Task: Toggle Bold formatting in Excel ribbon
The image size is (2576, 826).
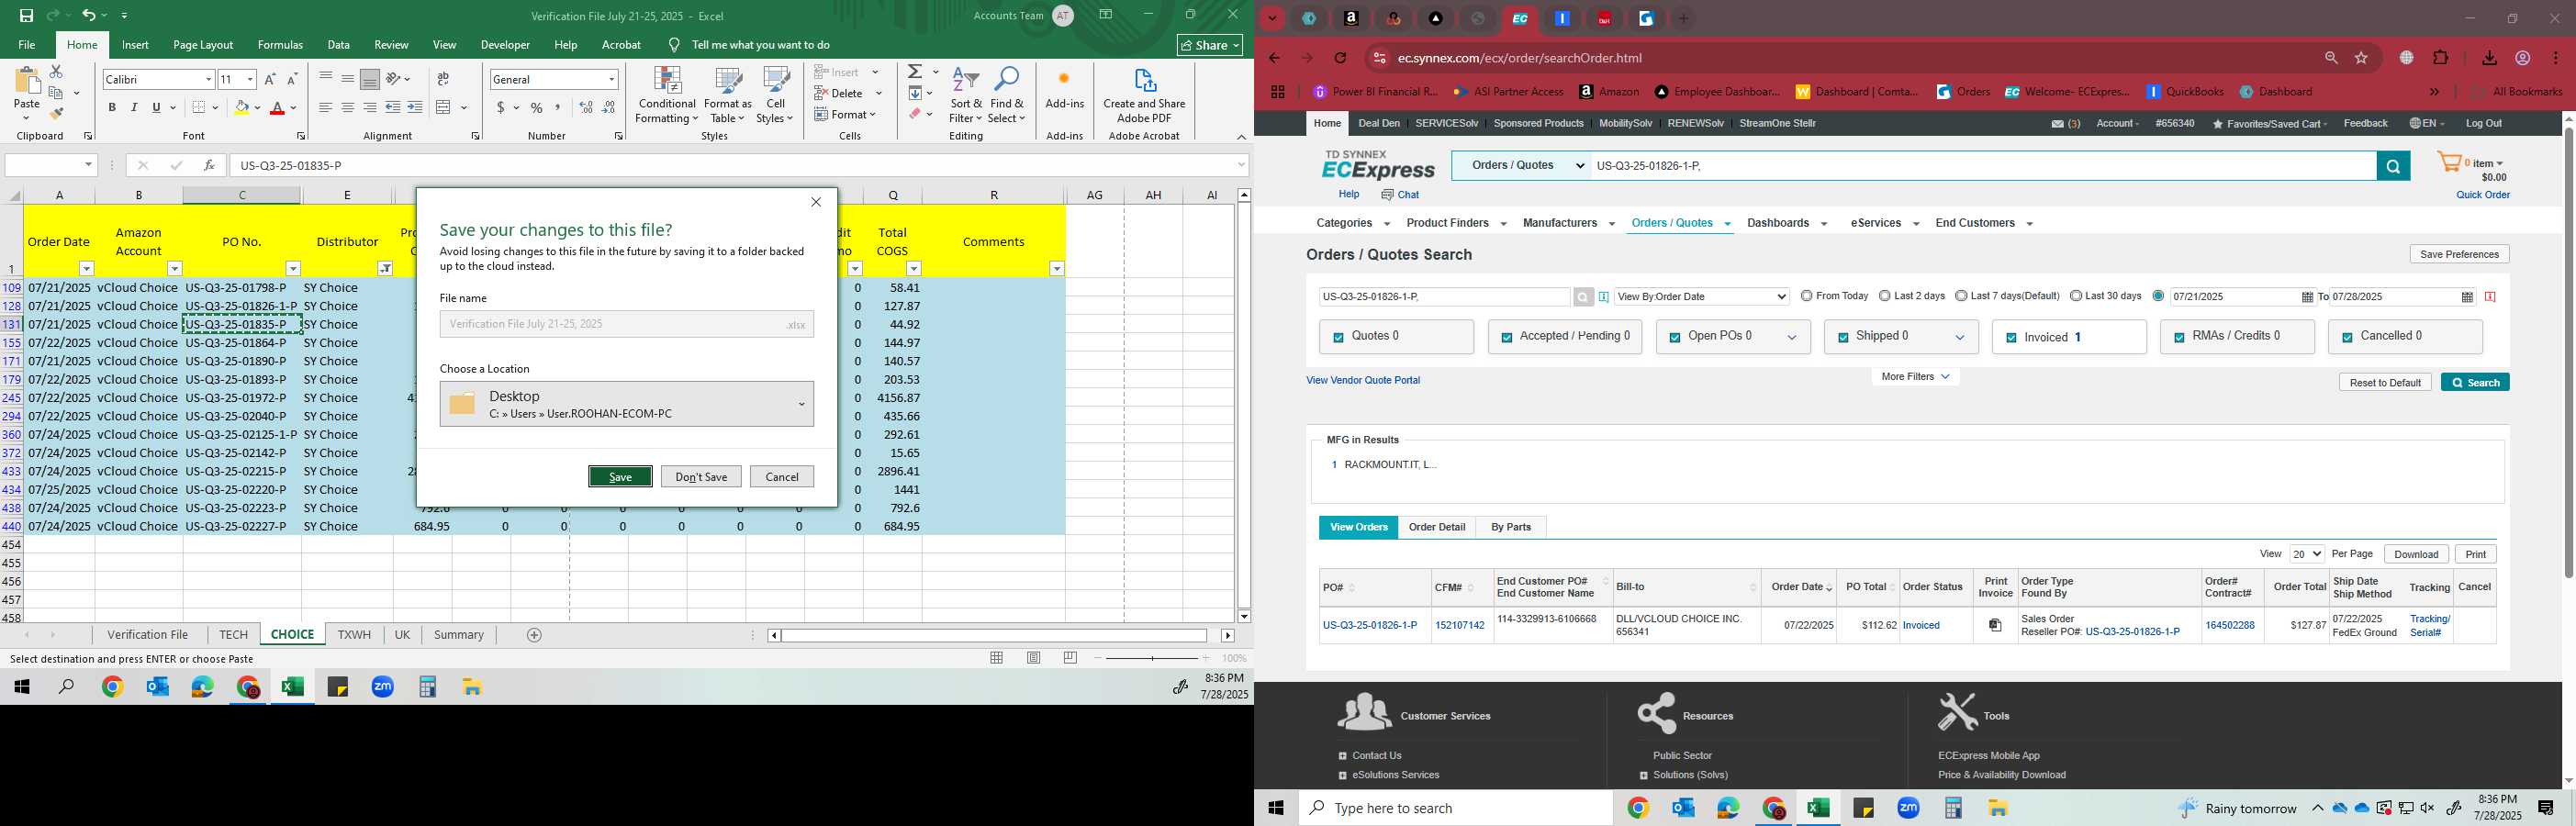Action: coord(112,108)
